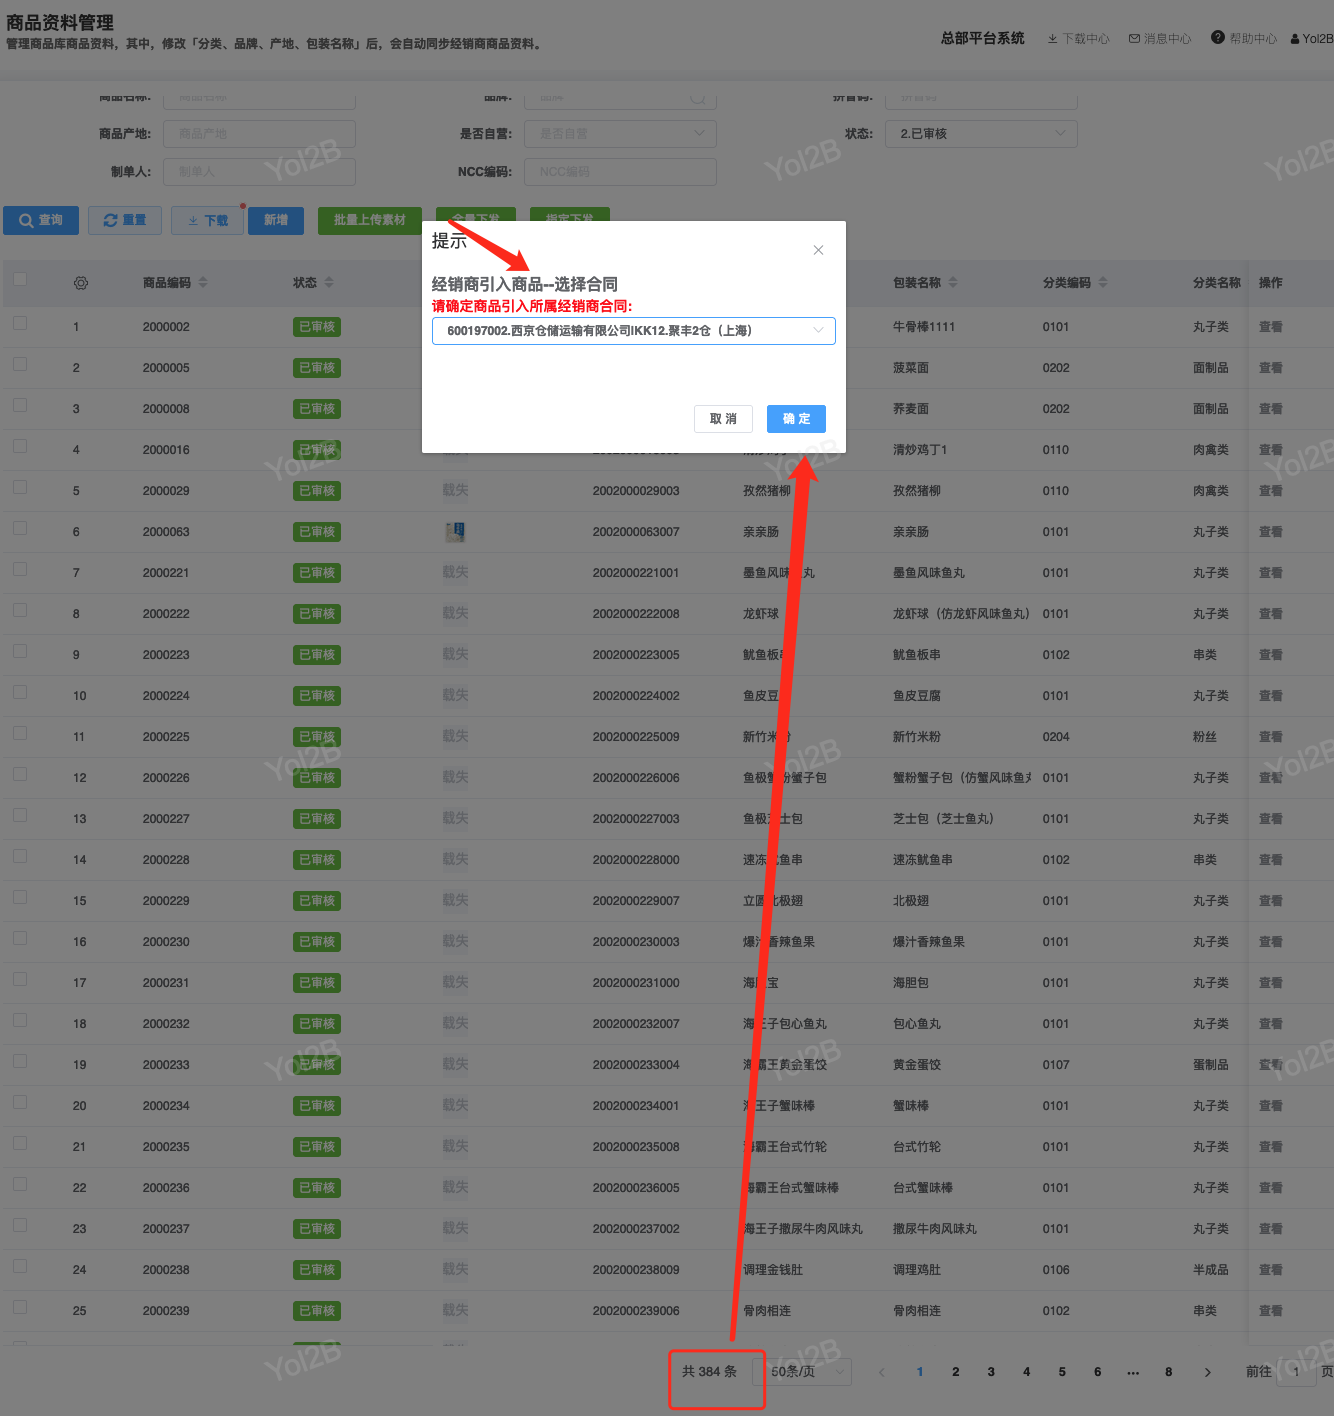
Task: Click 查看 for product 2000231
Action: tap(1271, 983)
